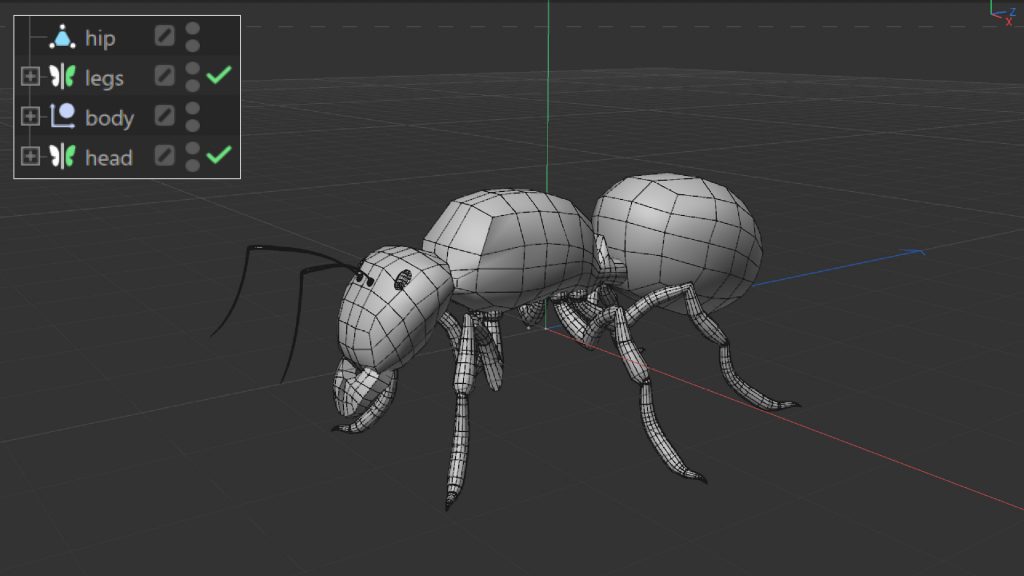Screen dimensions: 1024x576
Task: Disable the head symmetry green checkmark
Action: click(x=218, y=154)
